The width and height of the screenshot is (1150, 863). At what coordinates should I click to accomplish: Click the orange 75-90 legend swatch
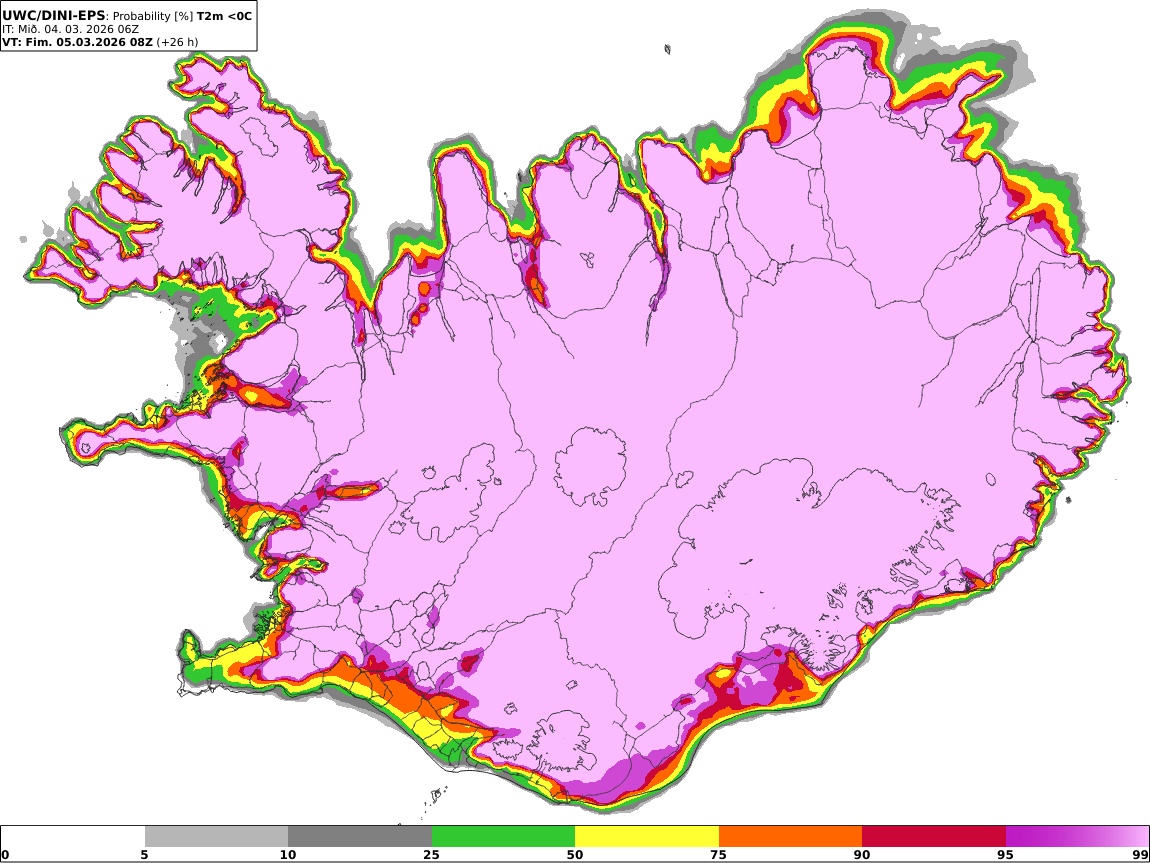(790, 837)
